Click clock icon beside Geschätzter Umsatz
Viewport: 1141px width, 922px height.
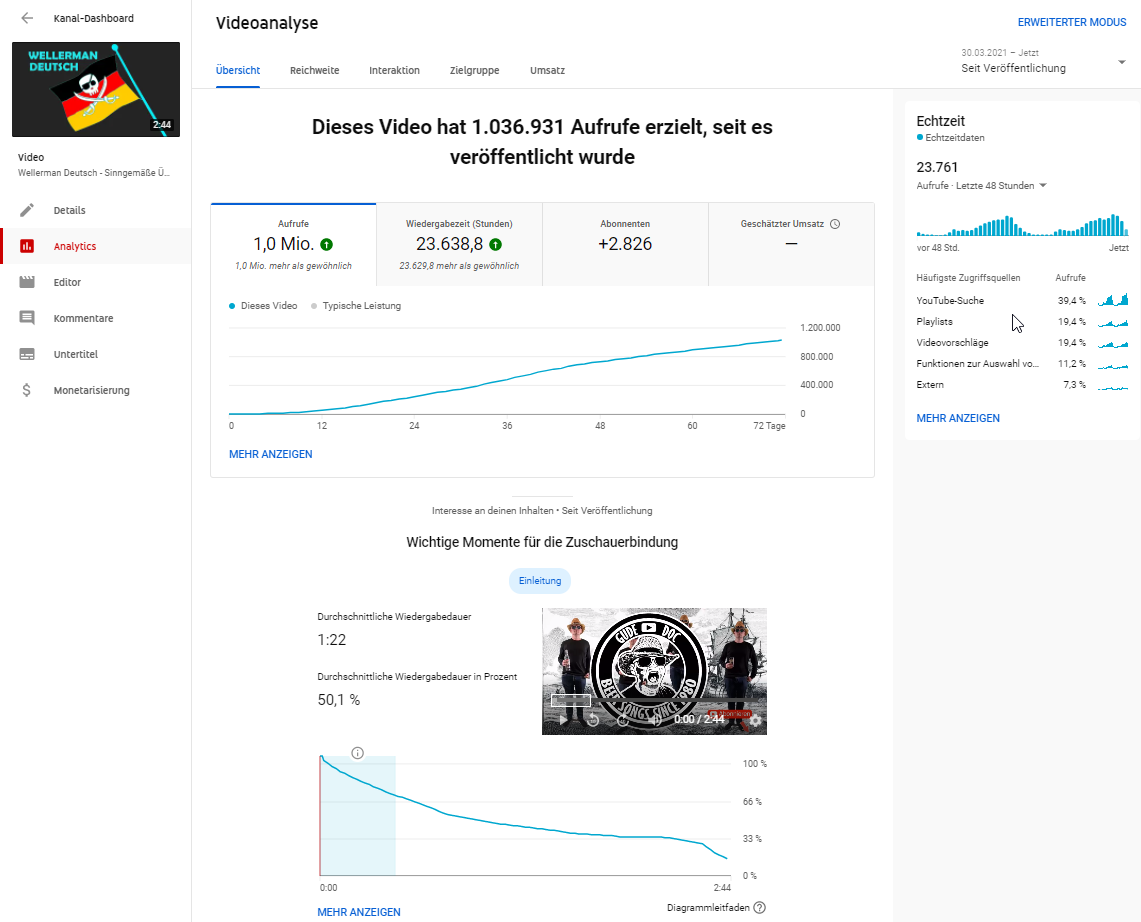[x=835, y=224]
